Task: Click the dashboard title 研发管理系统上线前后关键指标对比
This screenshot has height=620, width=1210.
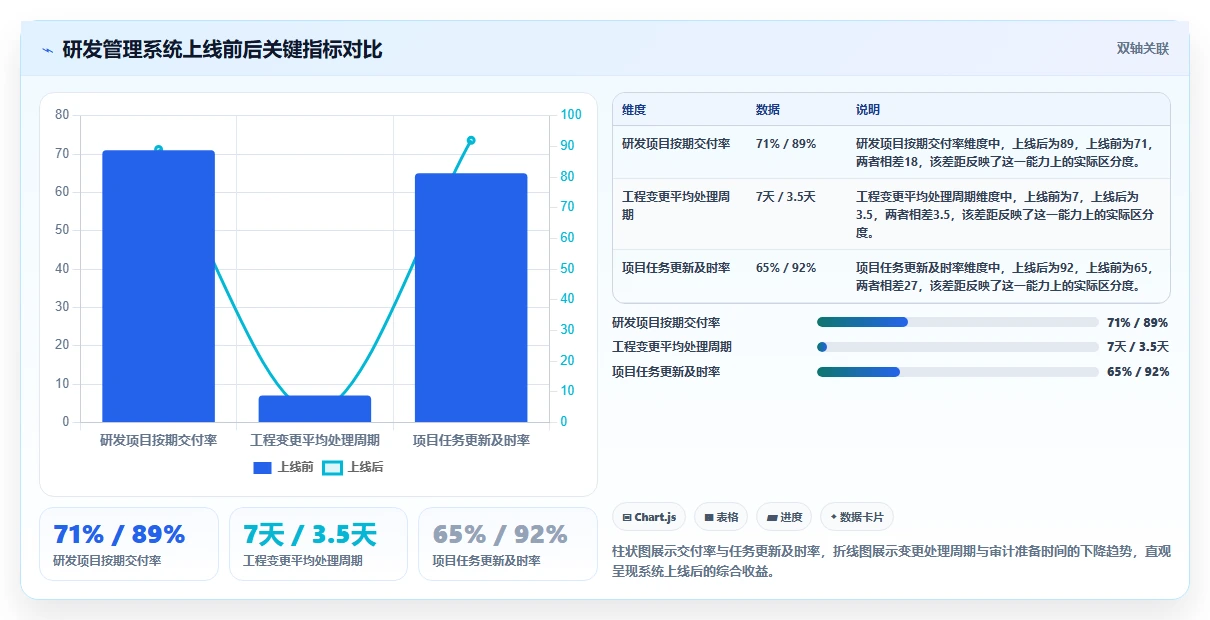Action: (222, 49)
